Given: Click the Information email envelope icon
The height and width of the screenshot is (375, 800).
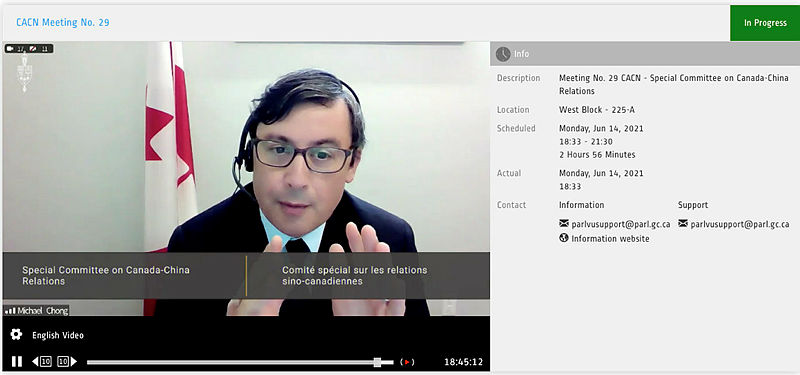Looking at the screenshot, I should (564, 223).
